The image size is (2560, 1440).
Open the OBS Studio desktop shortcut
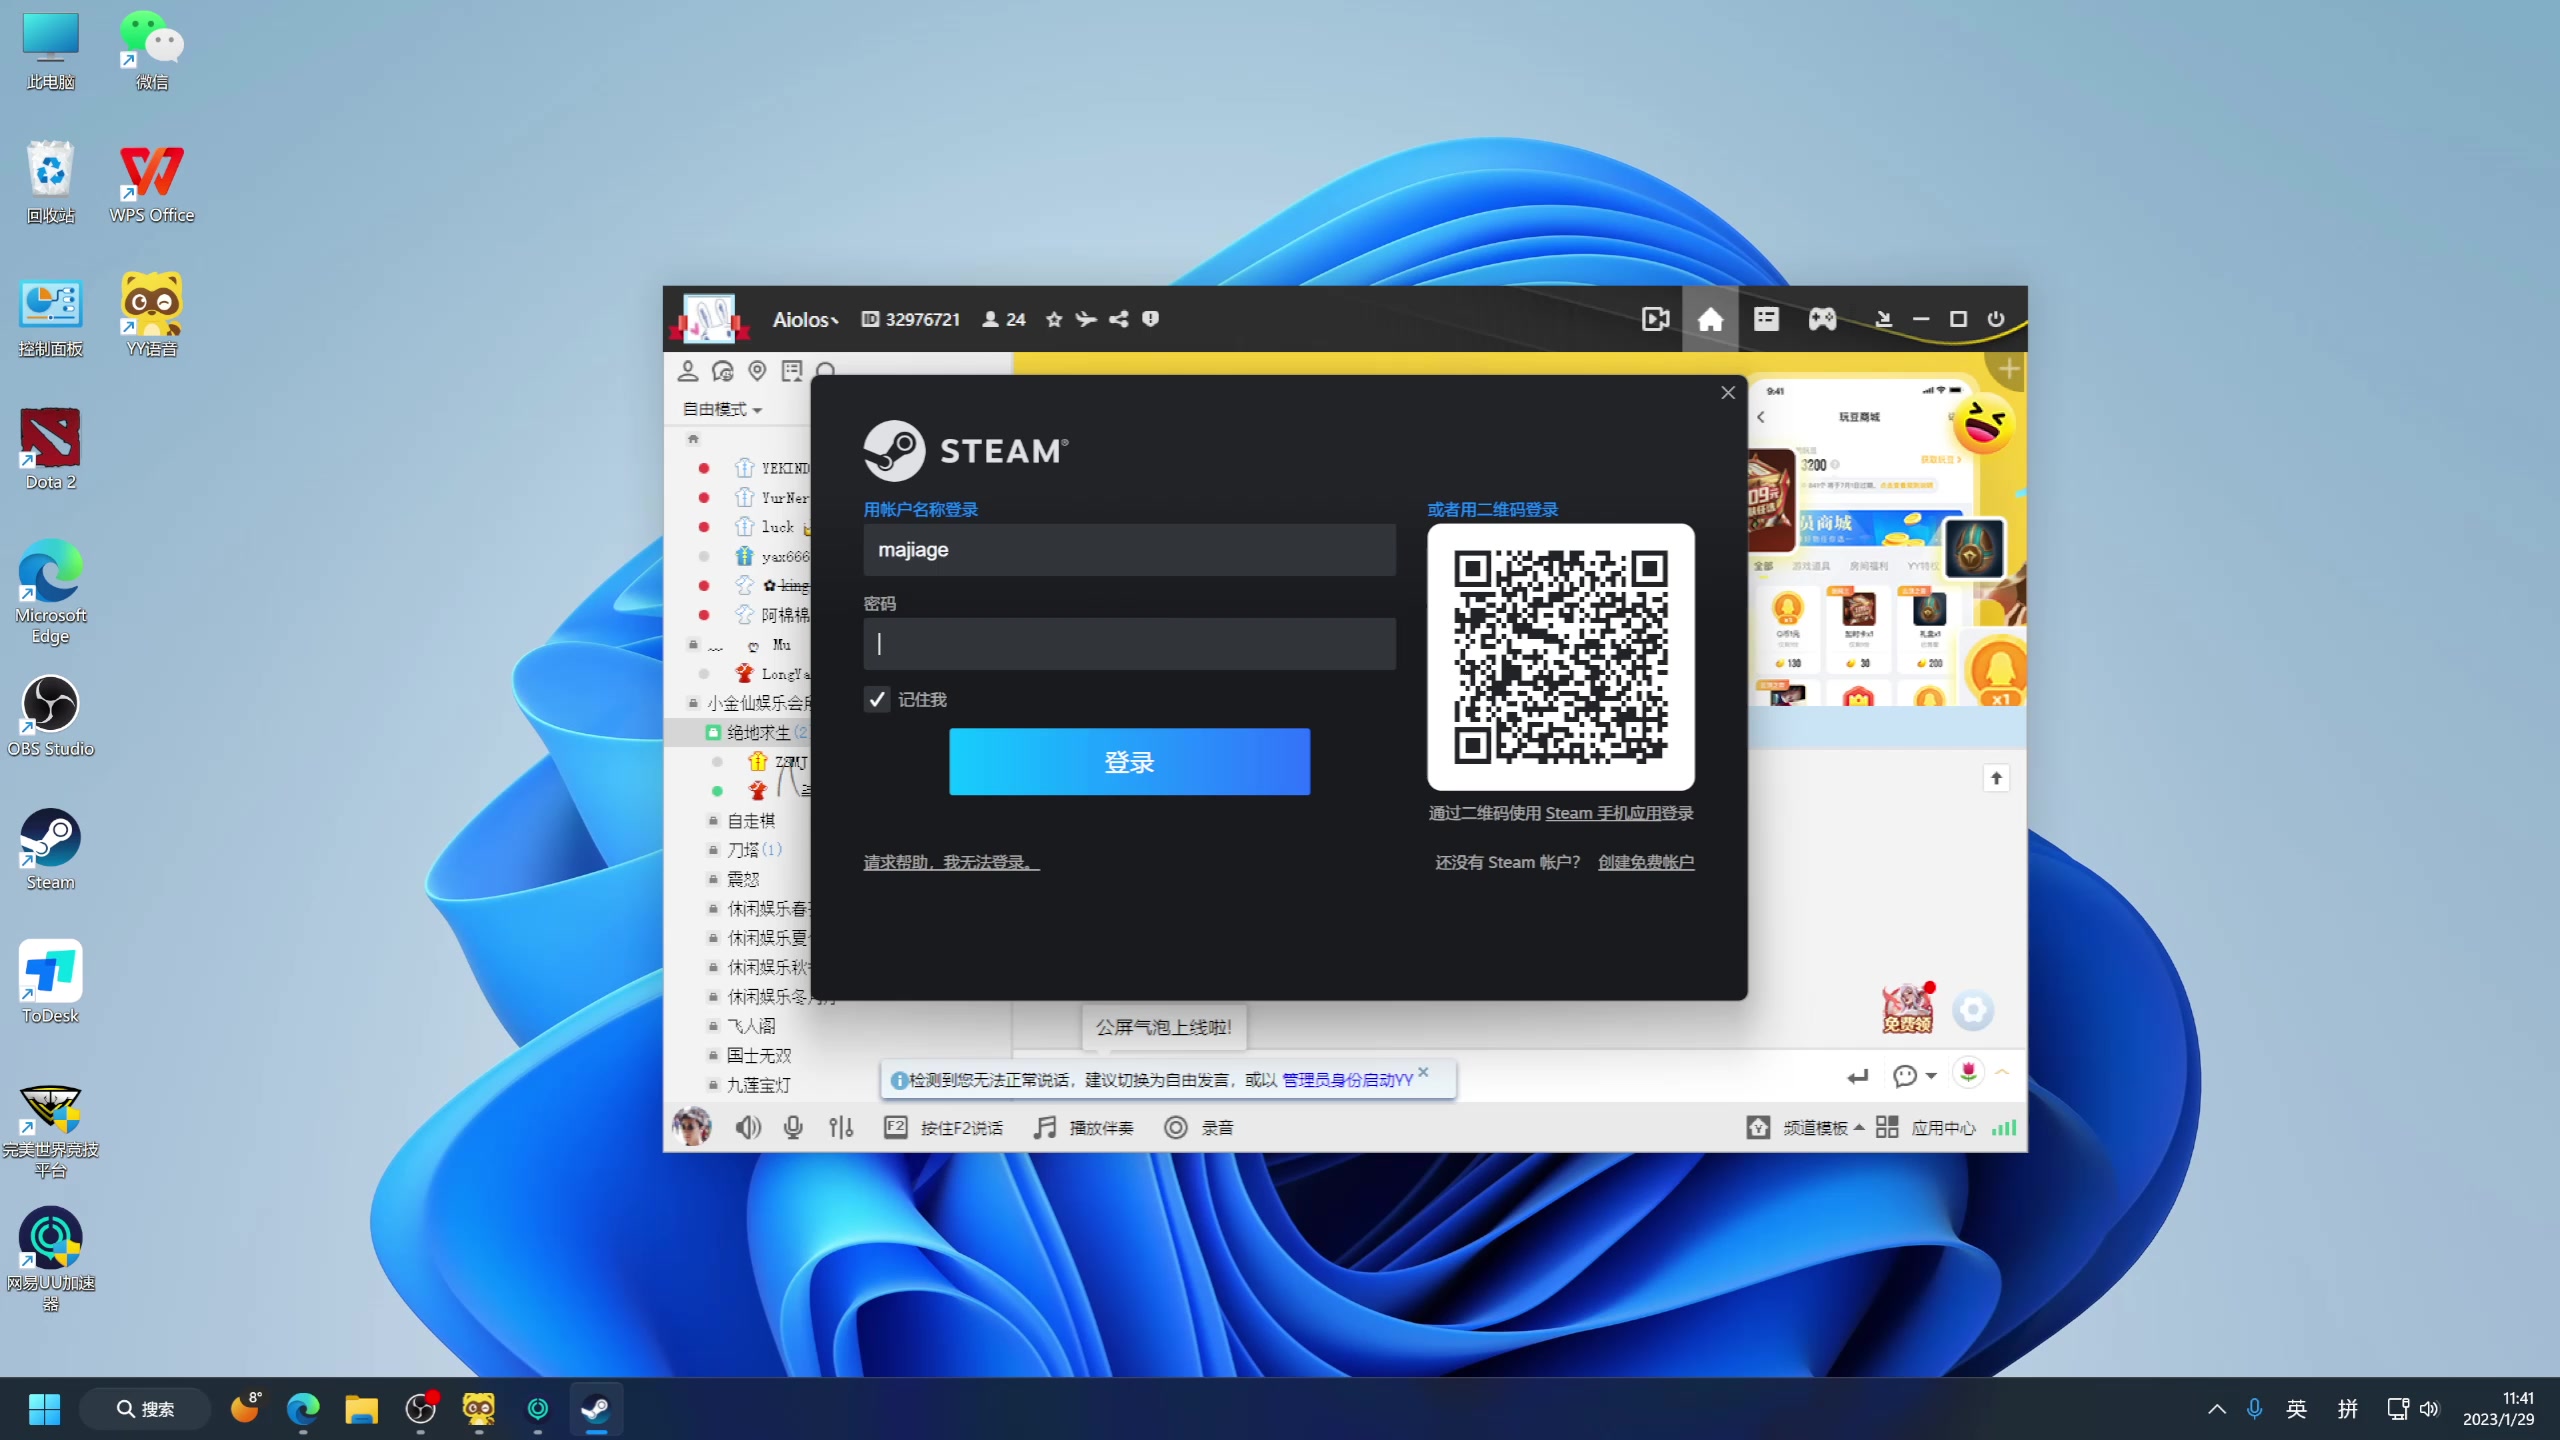(x=50, y=716)
